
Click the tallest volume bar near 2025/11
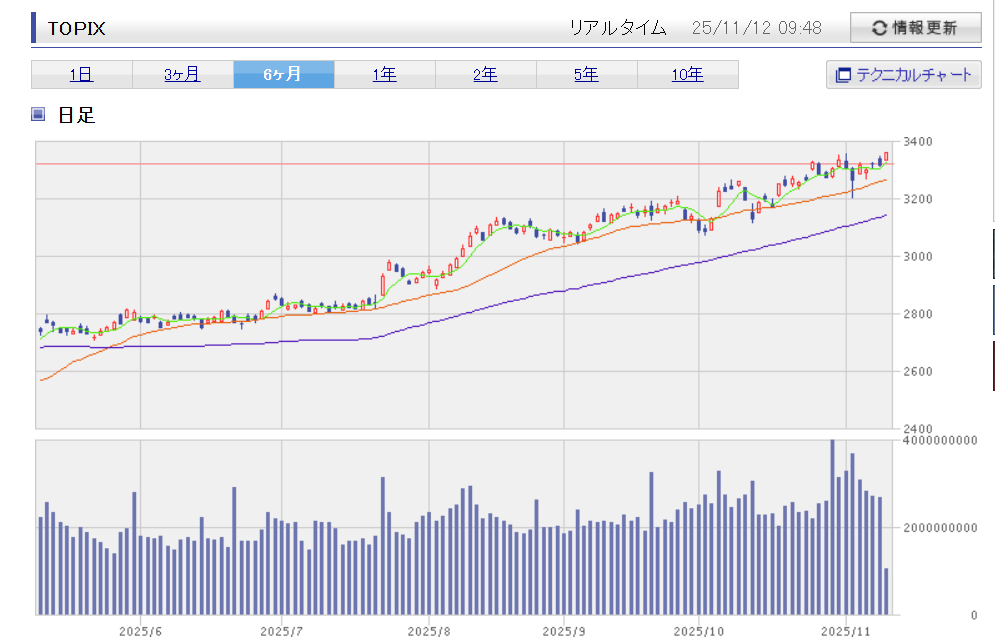pyautogui.click(x=832, y=527)
